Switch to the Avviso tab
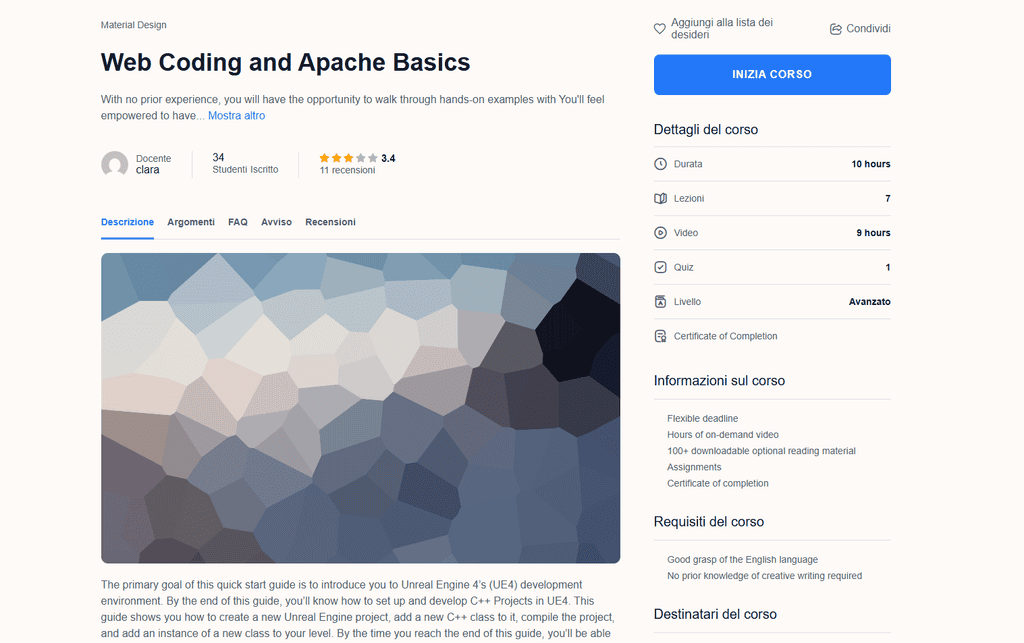The height and width of the screenshot is (643, 1024). 276,222
